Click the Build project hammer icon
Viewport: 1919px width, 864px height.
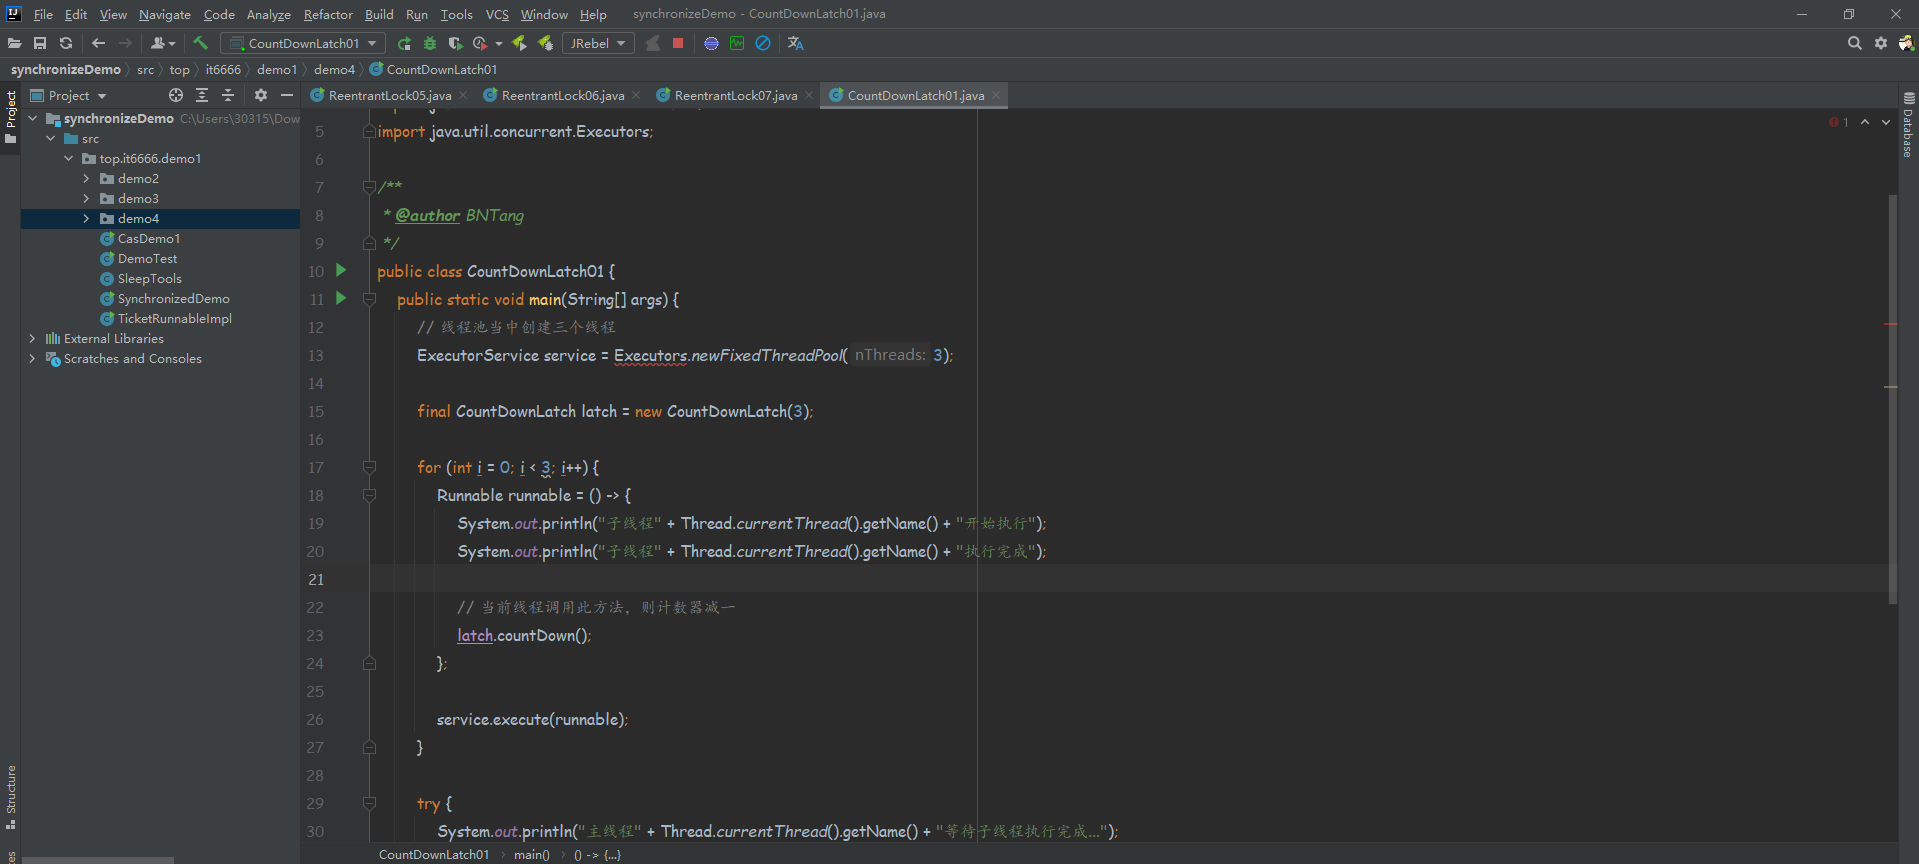[x=200, y=43]
